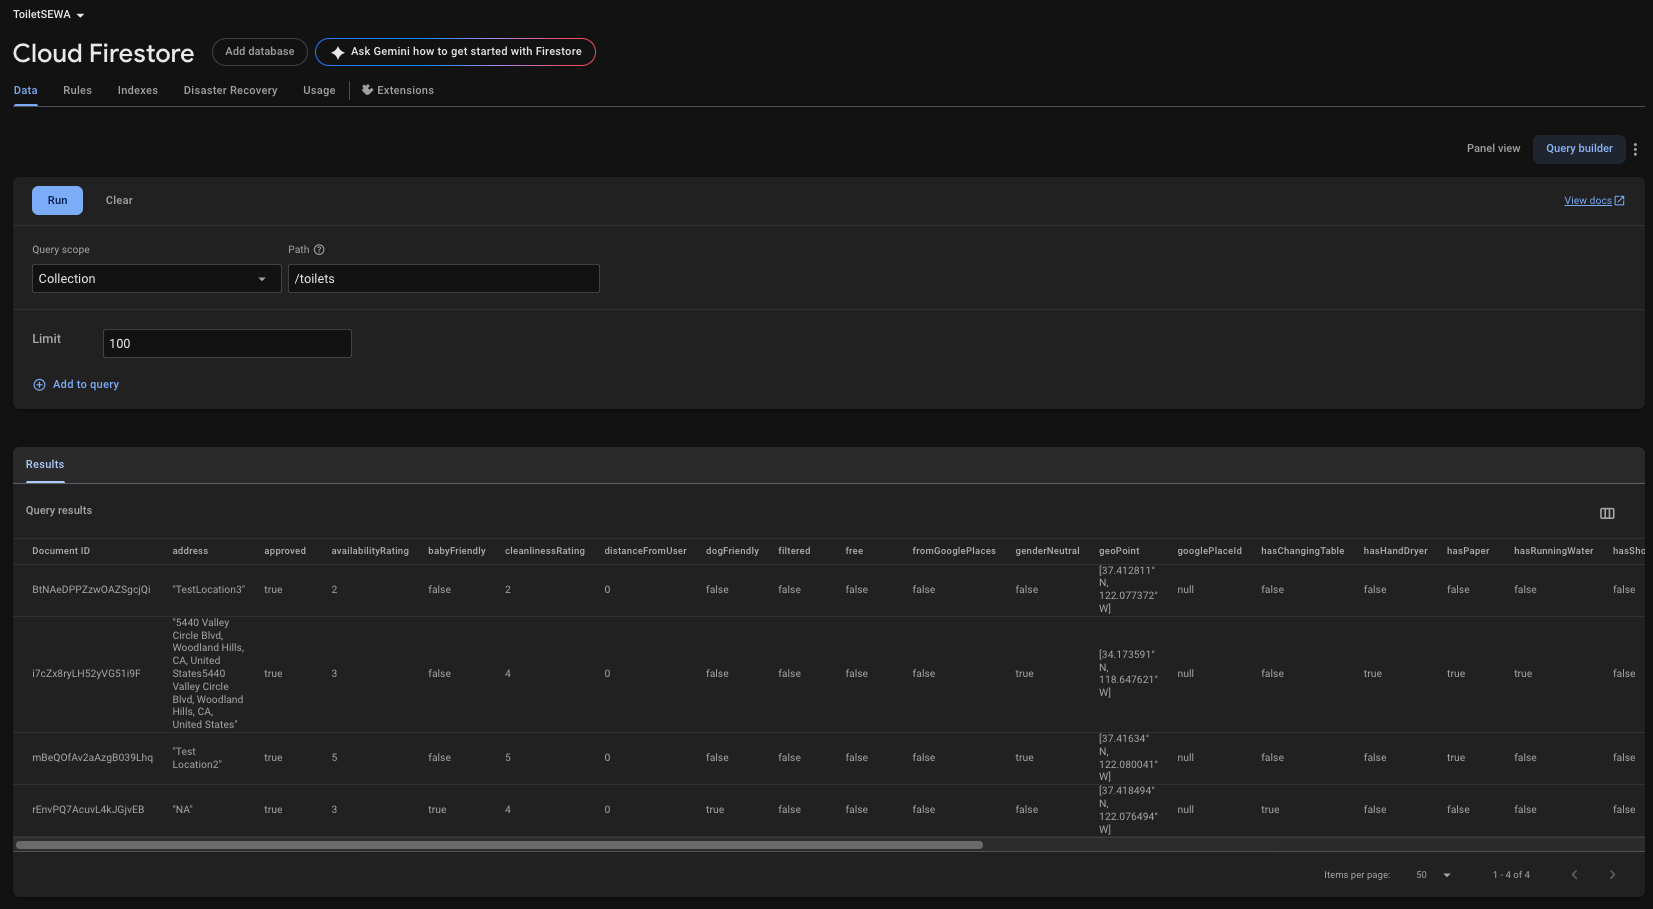Go to the previous results page arrow
This screenshot has width=1653, height=909.
[x=1574, y=875]
